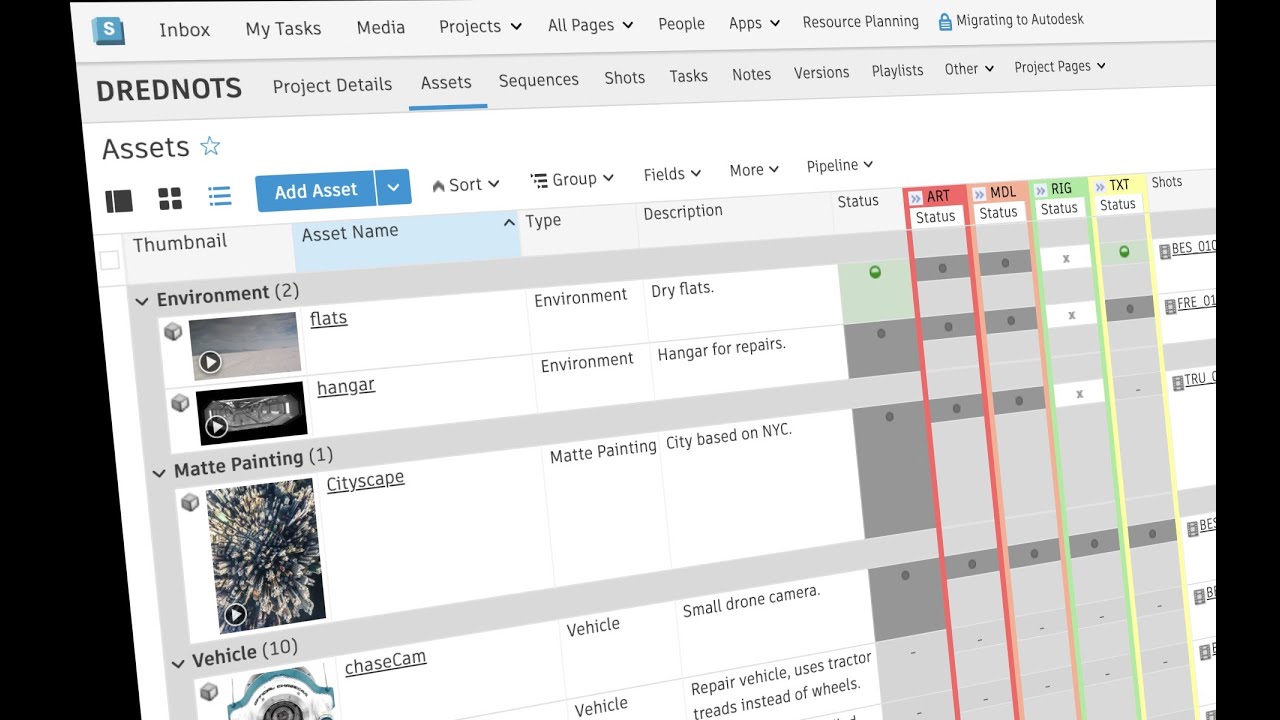Open the Group dropdown
Image resolution: width=1280 pixels, height=720 pixels.
(x=572, y=180)
